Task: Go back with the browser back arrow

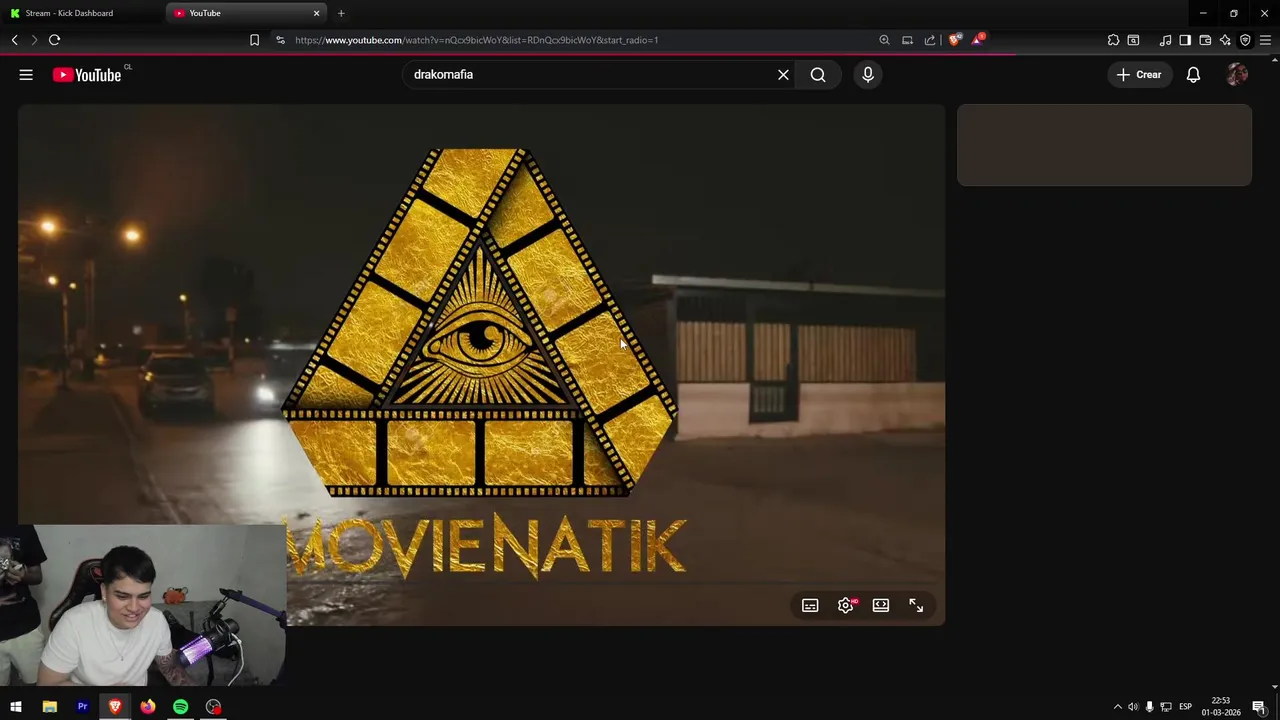Action: [15, 40]
